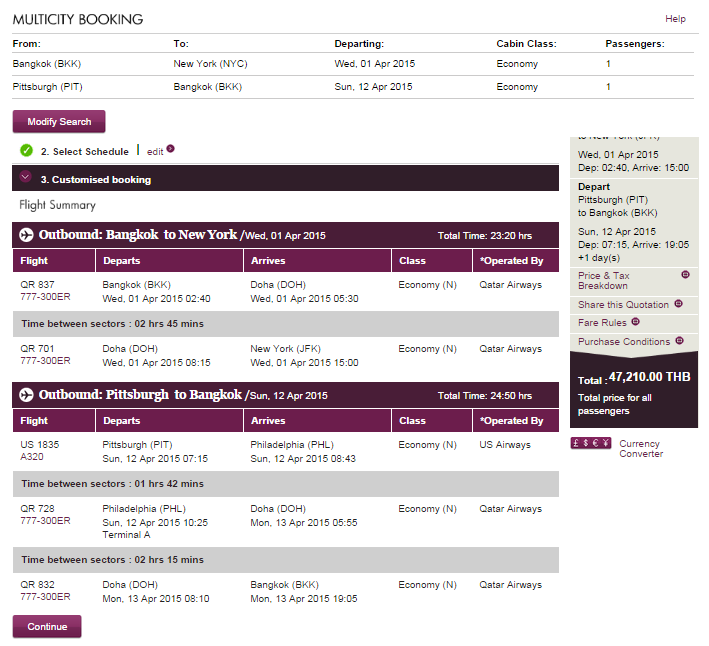
Task: Click the edit link for Select Schedule
Action: (x=155, y=152)
